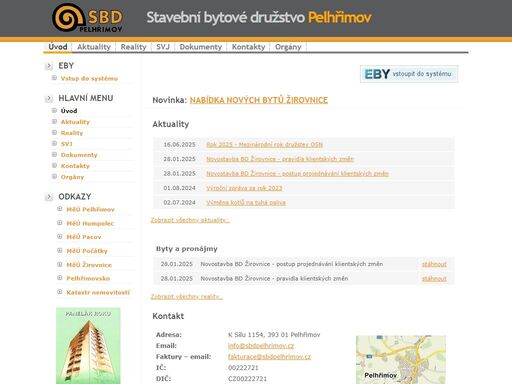512x384 pixels.
Task: Open the 16.06.2025 Rok 2025 družstev news item
Action: (264, 145)
